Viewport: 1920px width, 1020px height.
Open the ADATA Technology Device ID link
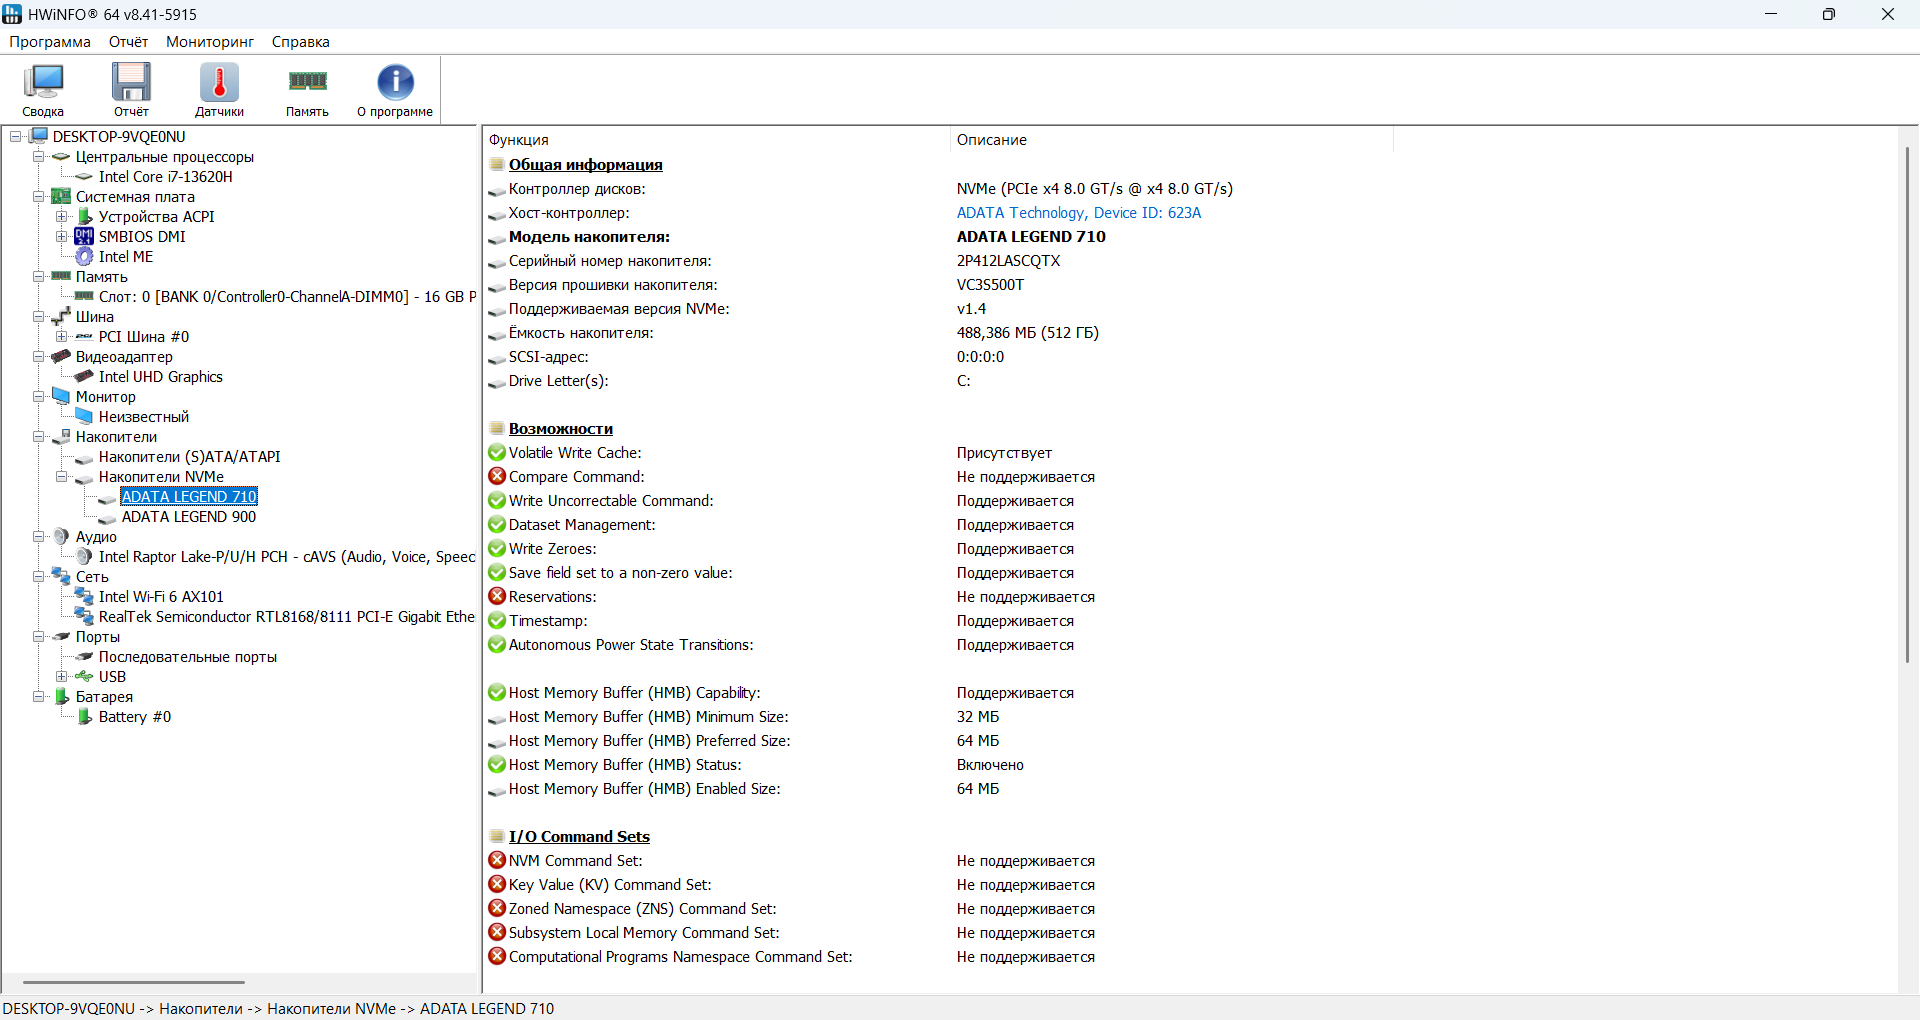pos(1079,213)
